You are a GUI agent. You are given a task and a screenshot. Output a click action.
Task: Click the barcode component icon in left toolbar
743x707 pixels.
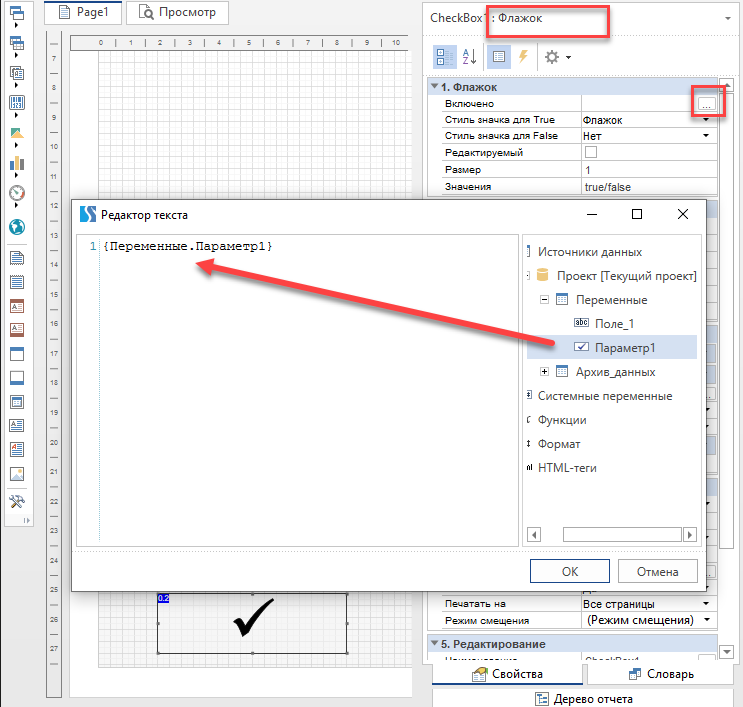coord(16,102)
